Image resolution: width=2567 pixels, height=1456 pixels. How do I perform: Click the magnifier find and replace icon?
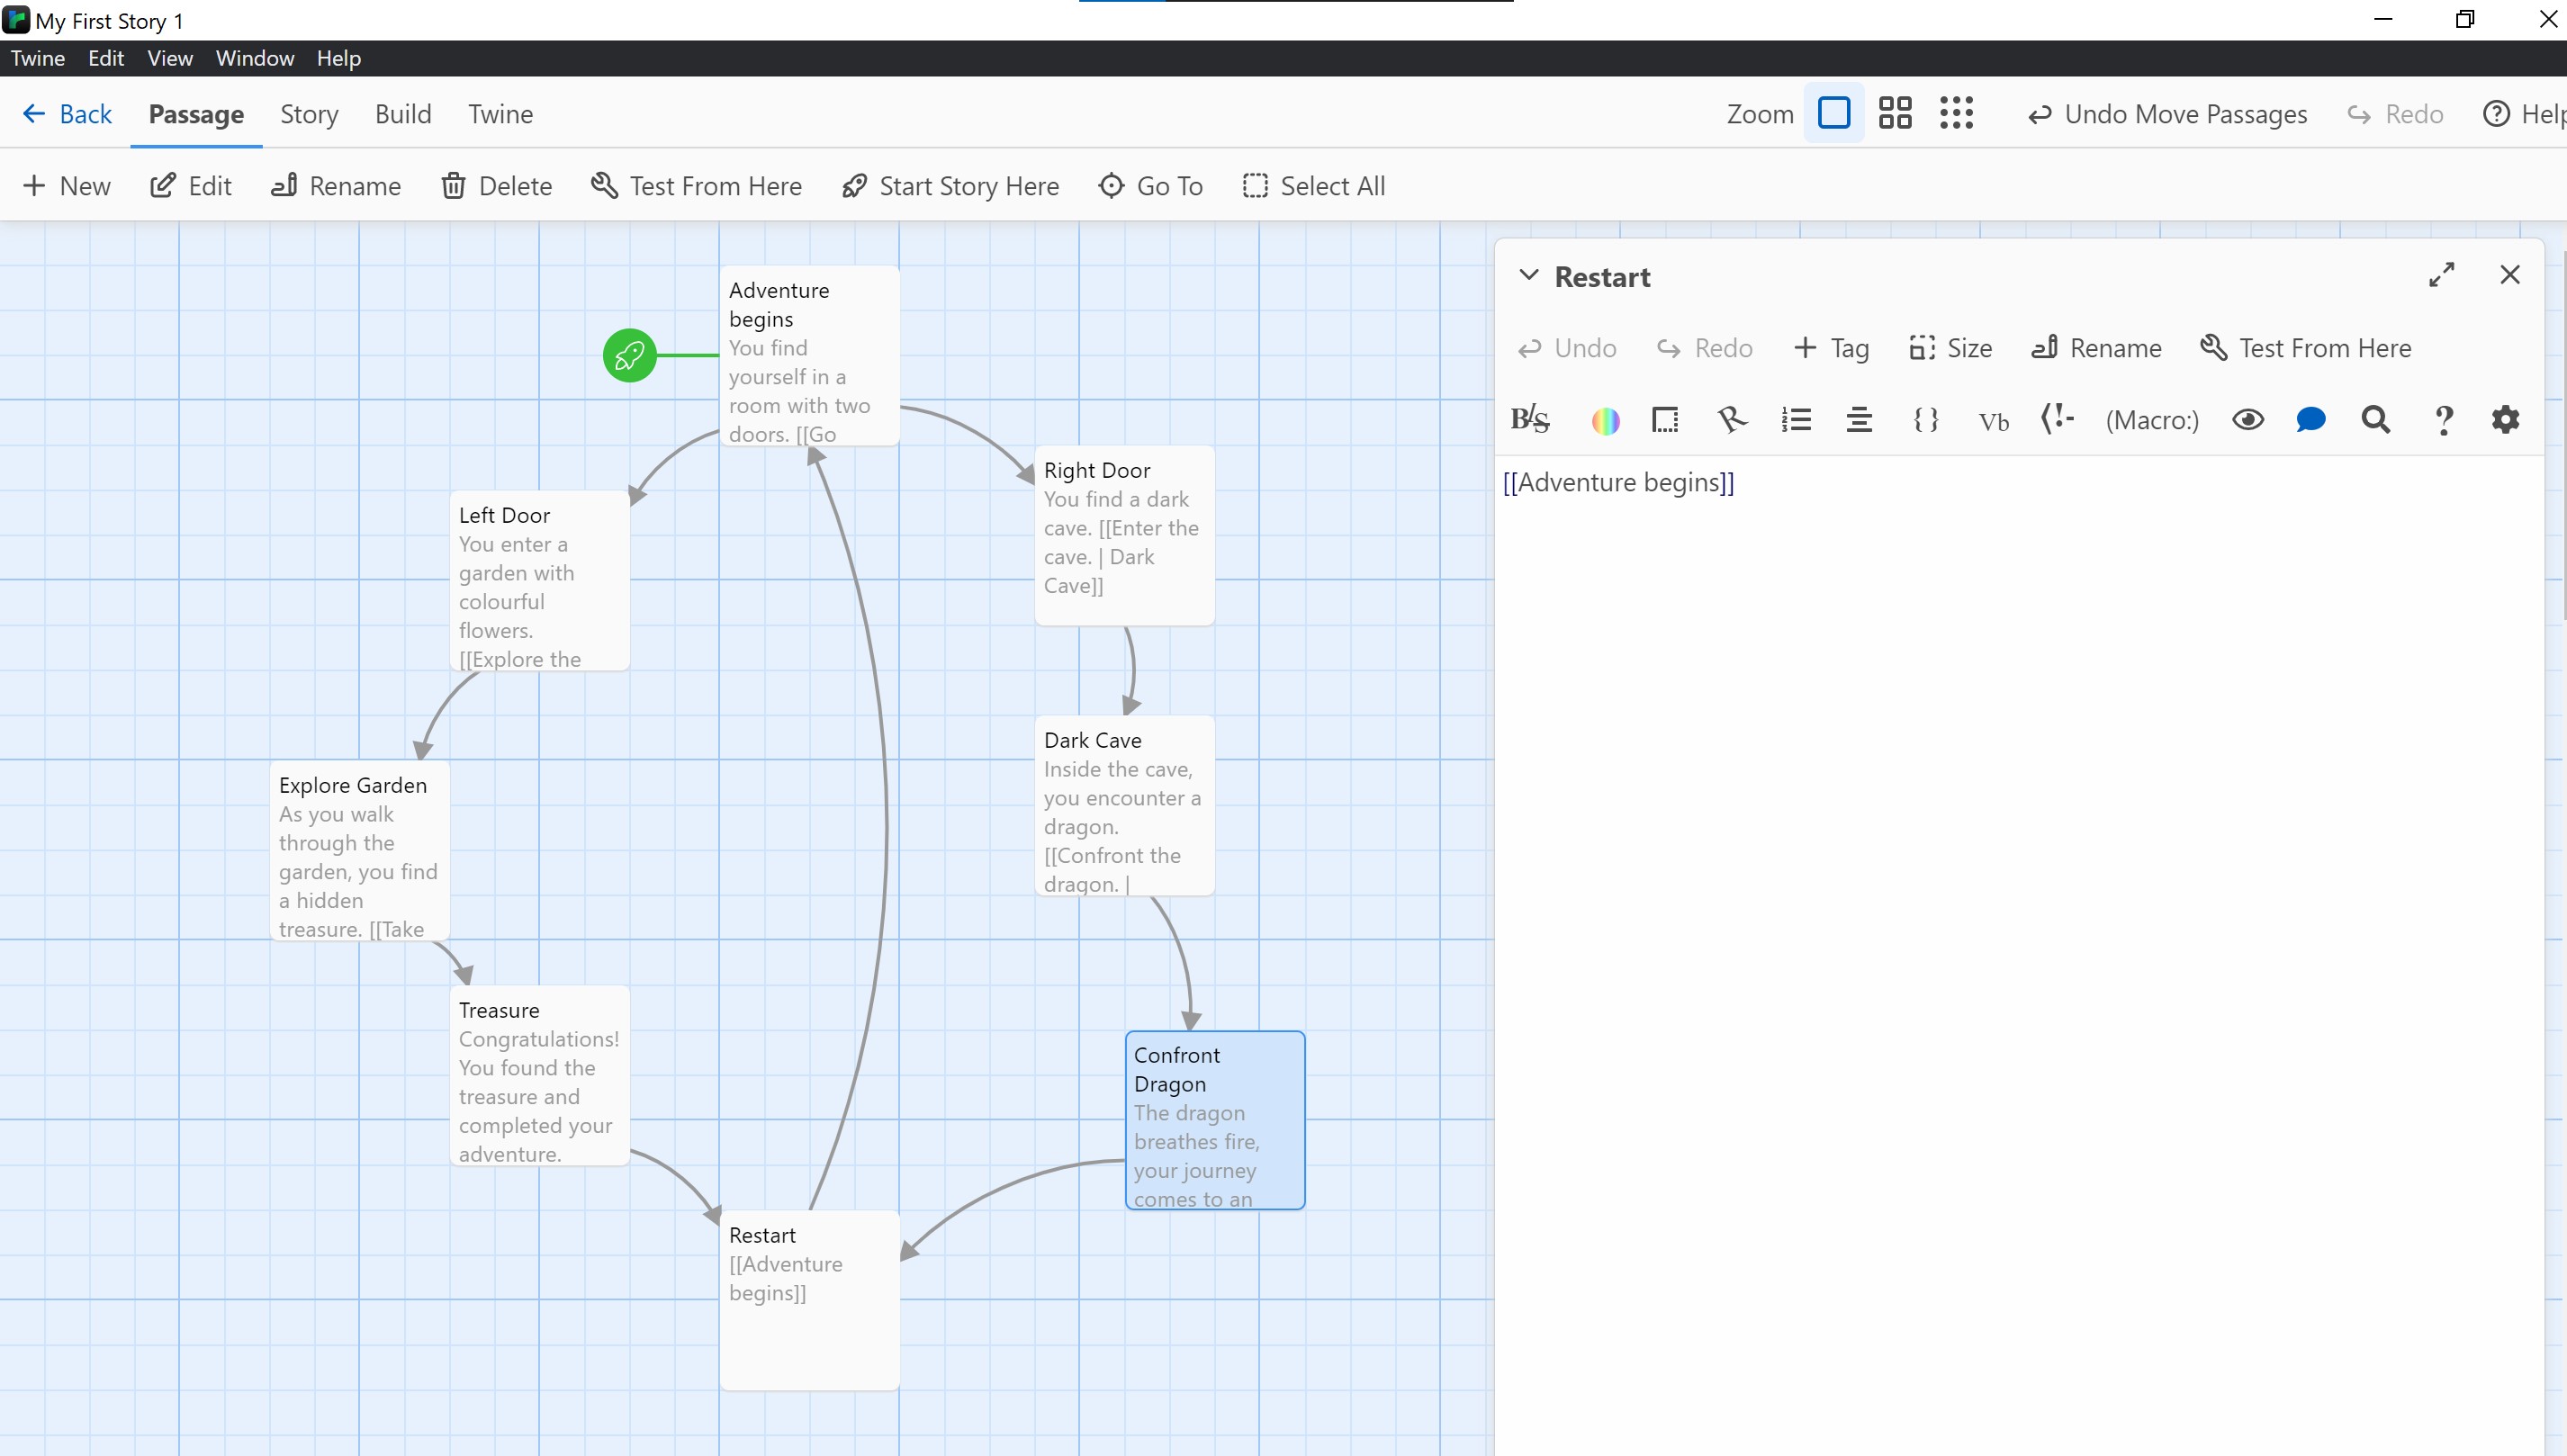[x=2376, y=420]
